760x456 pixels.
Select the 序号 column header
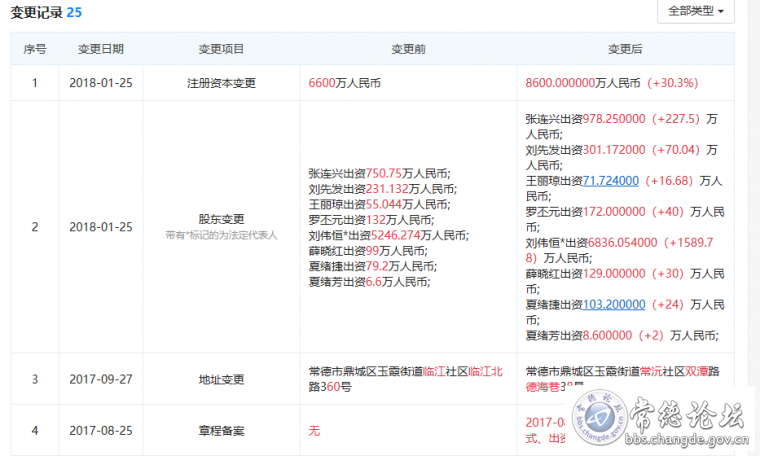point(35,48)
